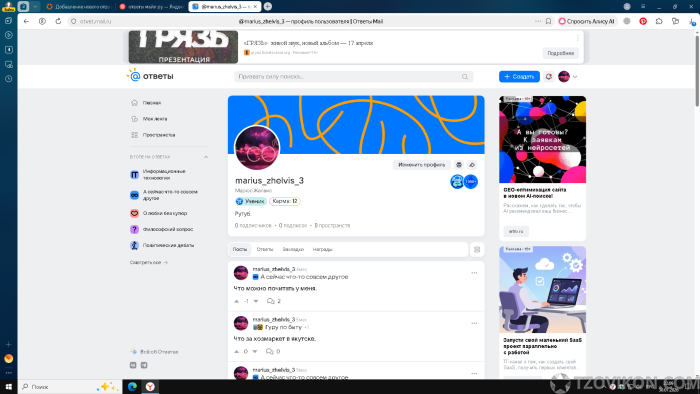Screen dimensions: 700x394
Task: Open 'Главная' in left sidebar
Action: click(x=146, y=103)
